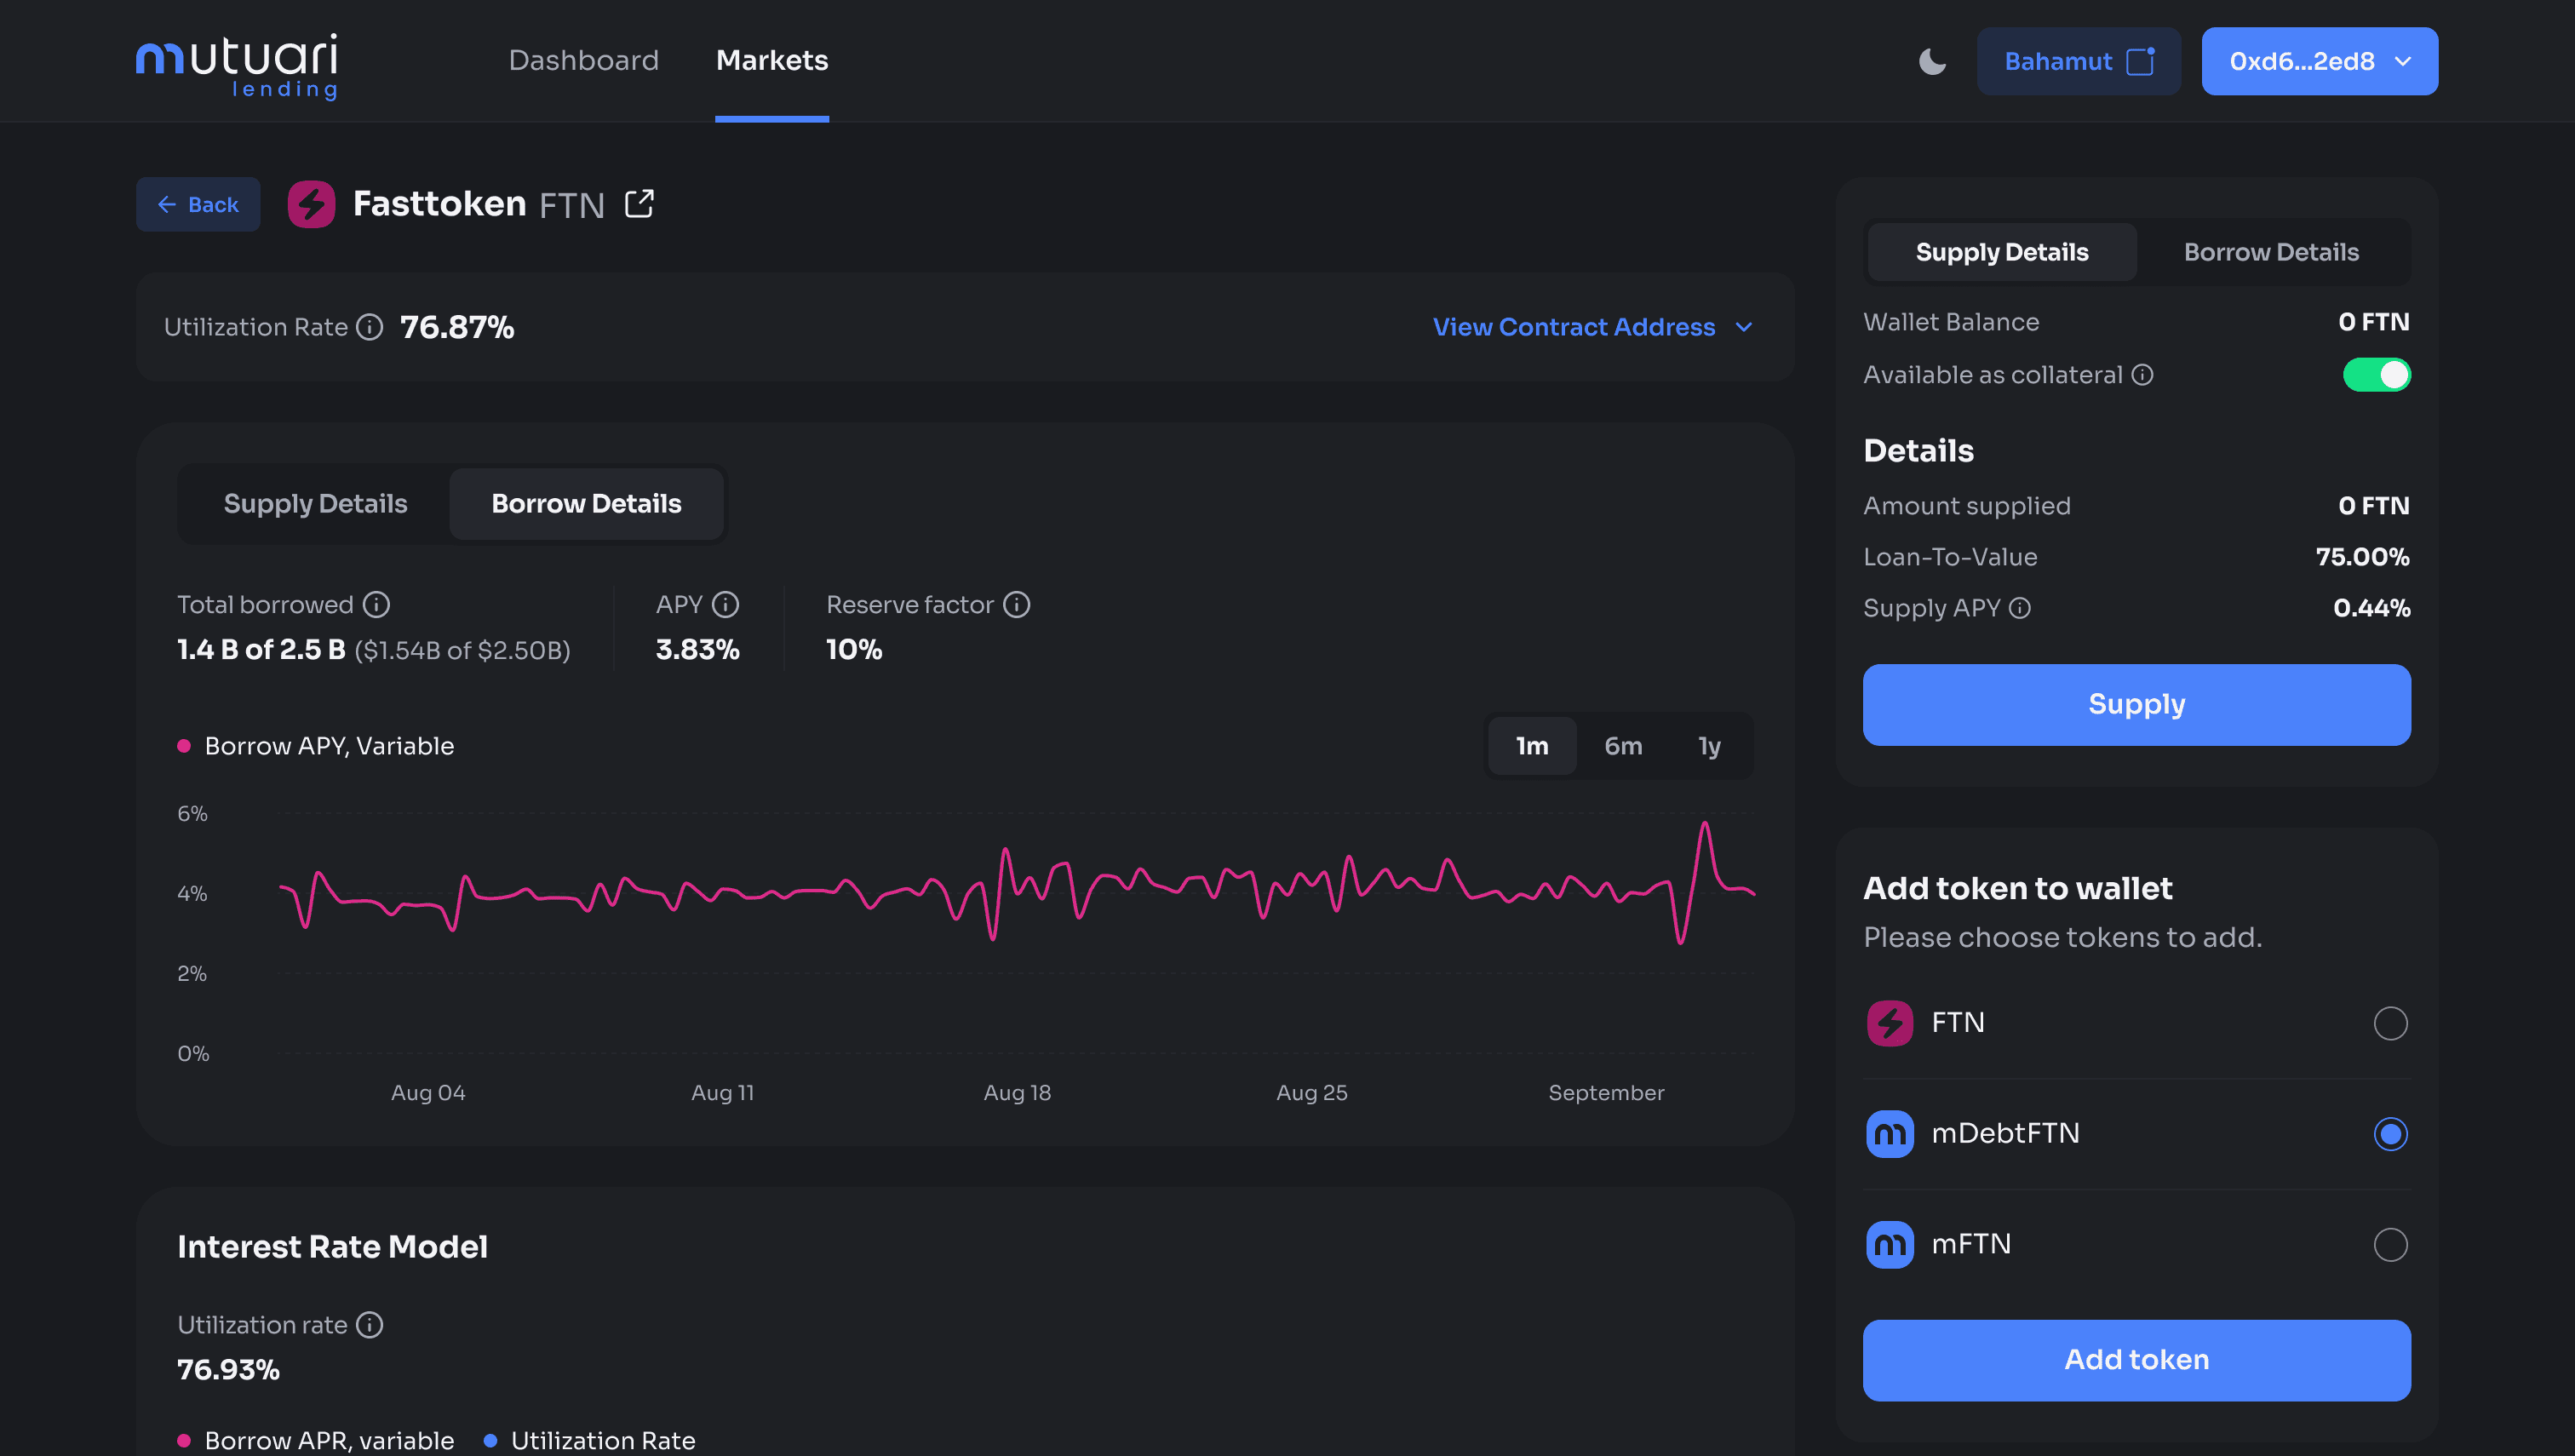Open wallet address 0xd6...2ed8 dropdown
The height and width of the screenshot is (1456, 2575).
pos(2319,61)
